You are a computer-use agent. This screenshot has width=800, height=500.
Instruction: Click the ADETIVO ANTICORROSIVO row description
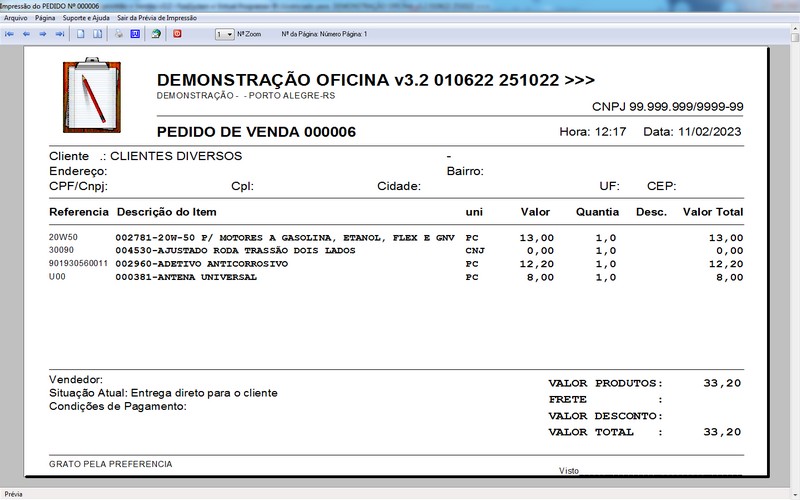pyautogui.click(x=202, y=264)
